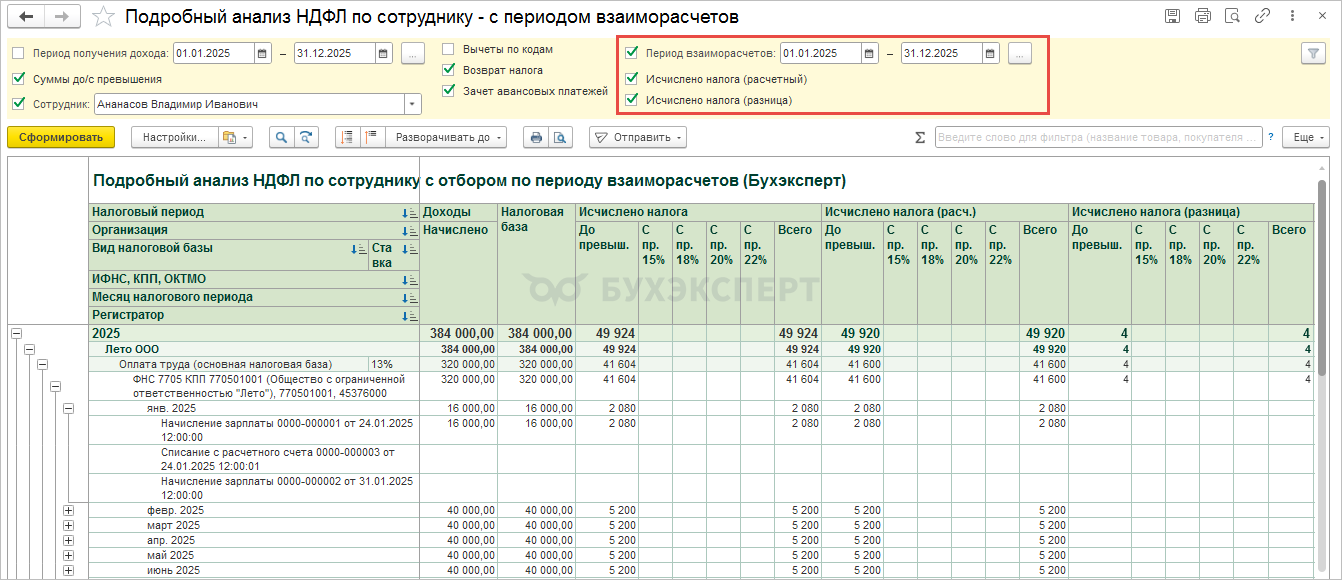Click the Сформировать button
Viewport: 1342px width, 580px height.
[x=61, y=137]
